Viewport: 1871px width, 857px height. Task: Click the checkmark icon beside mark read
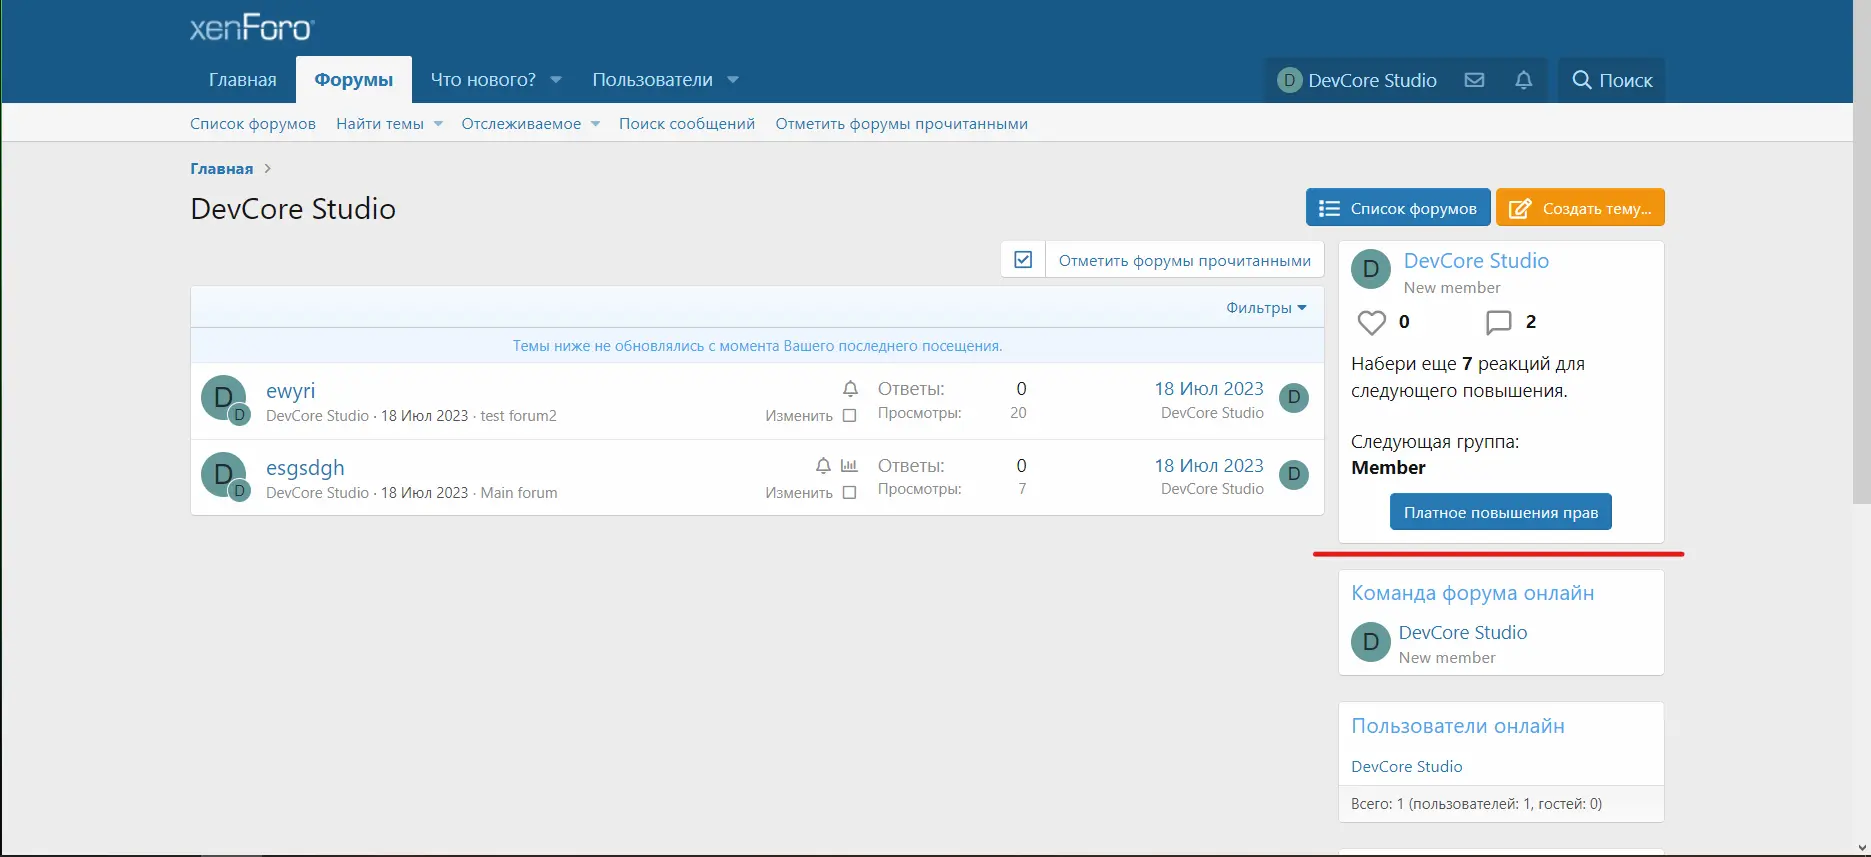coord(1023,260)
